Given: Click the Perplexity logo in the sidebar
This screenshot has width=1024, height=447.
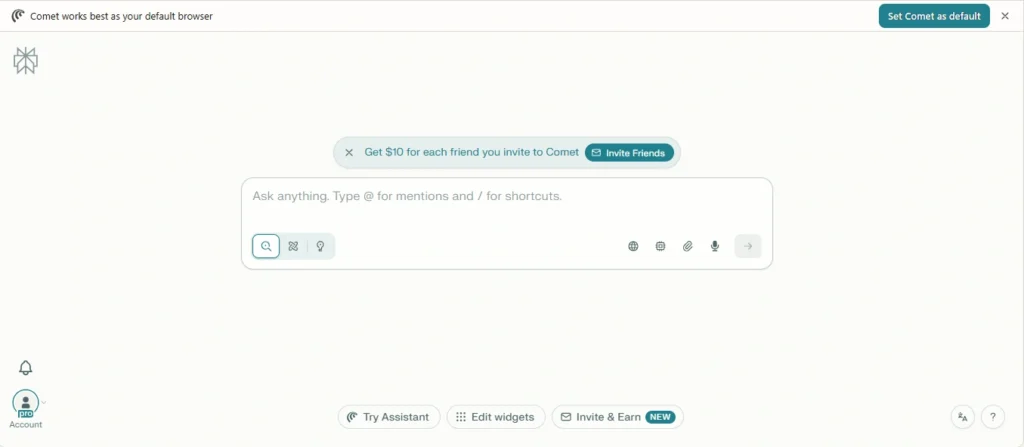Looking at the screenshot, I should 25,61.
